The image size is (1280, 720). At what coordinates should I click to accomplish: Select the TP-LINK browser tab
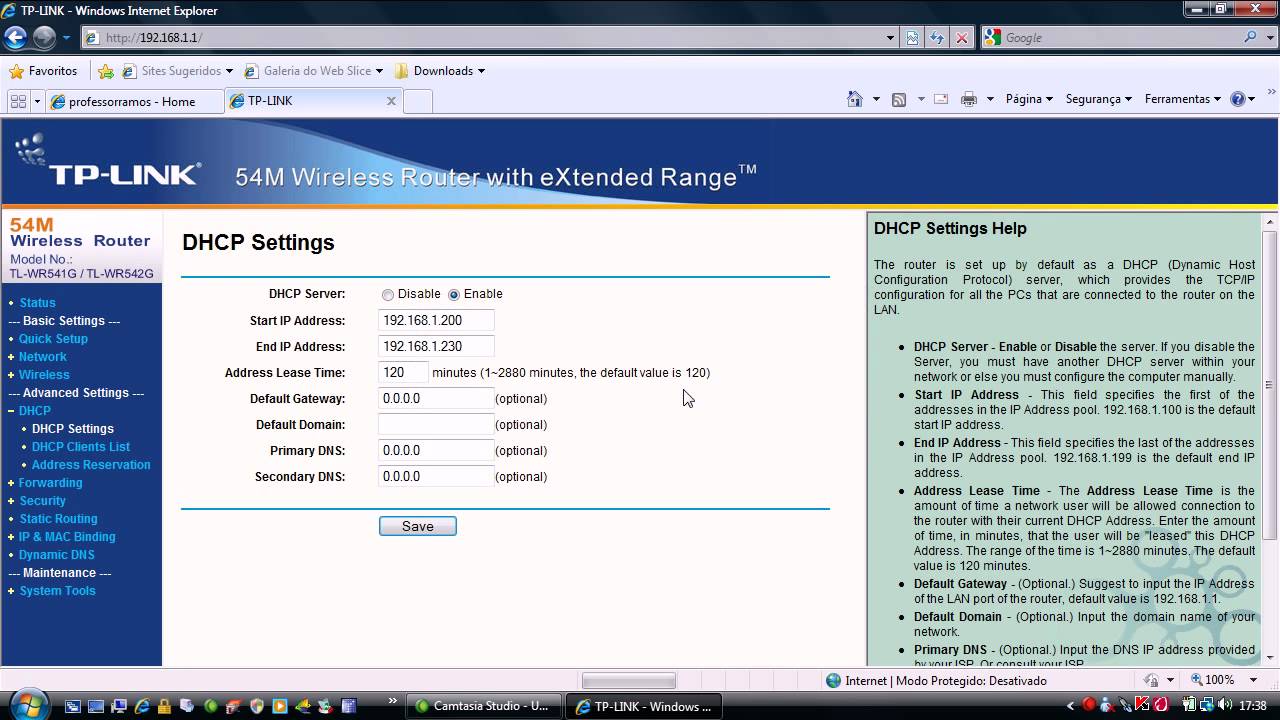(x=313, y=101)
